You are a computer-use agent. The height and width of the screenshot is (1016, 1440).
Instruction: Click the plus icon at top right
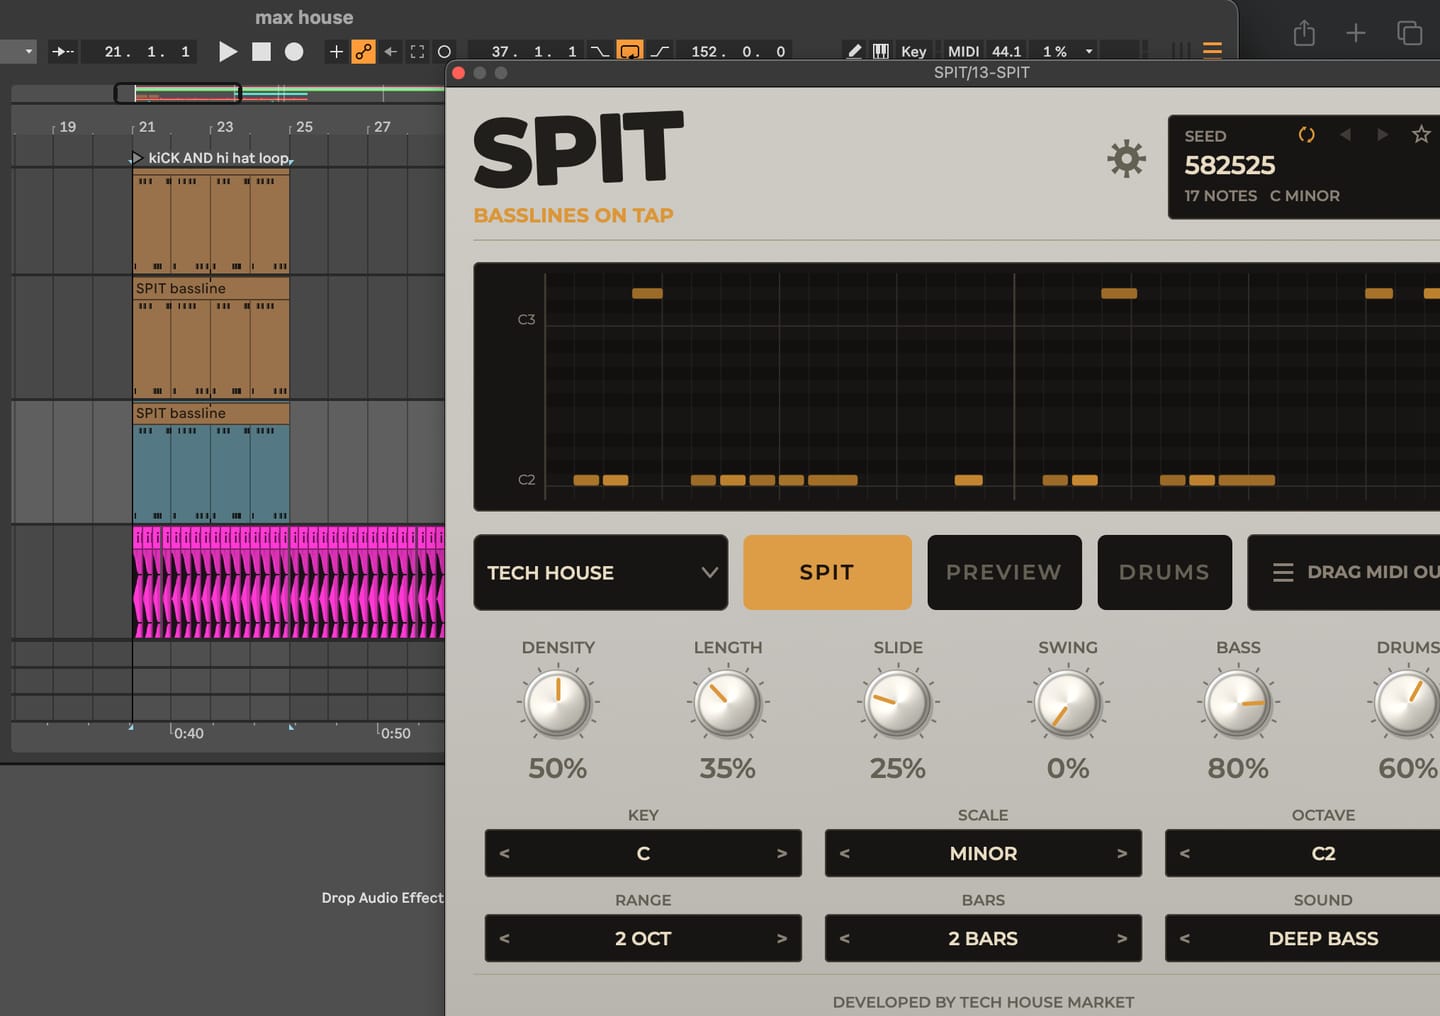(1355, 33)
